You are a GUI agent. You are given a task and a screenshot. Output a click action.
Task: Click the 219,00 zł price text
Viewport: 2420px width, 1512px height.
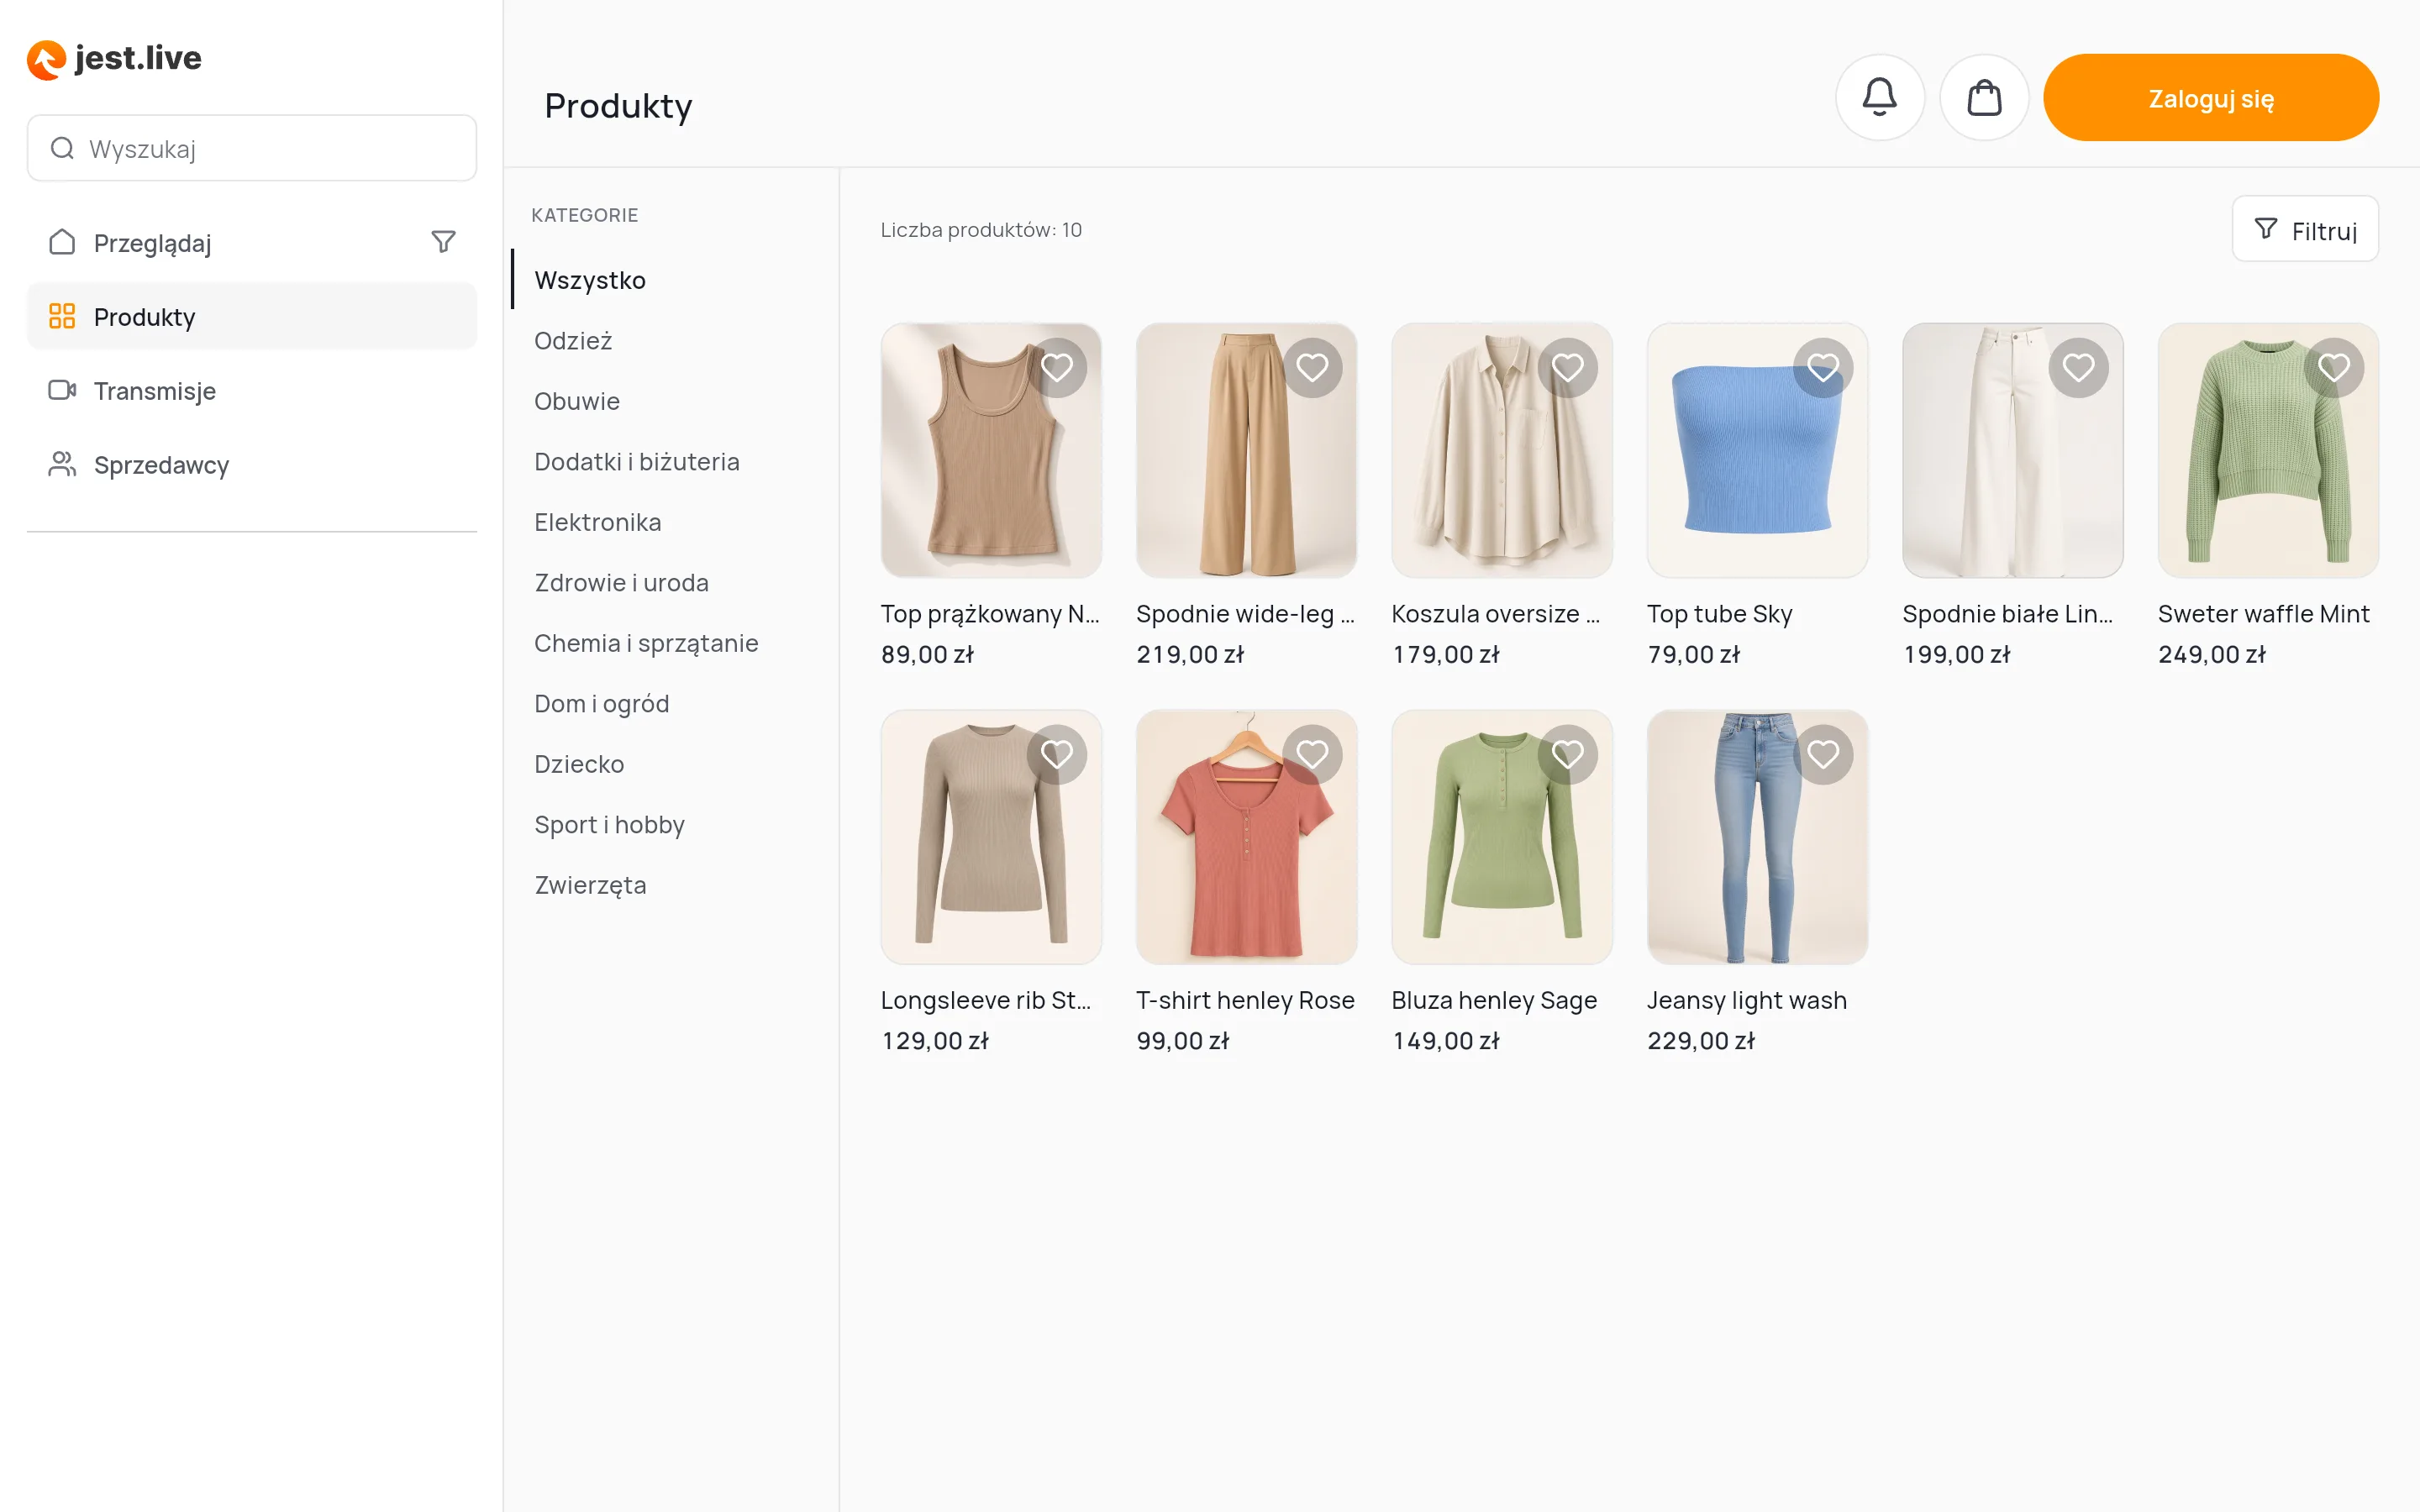pyautogui.click(x=1190, y=654)
